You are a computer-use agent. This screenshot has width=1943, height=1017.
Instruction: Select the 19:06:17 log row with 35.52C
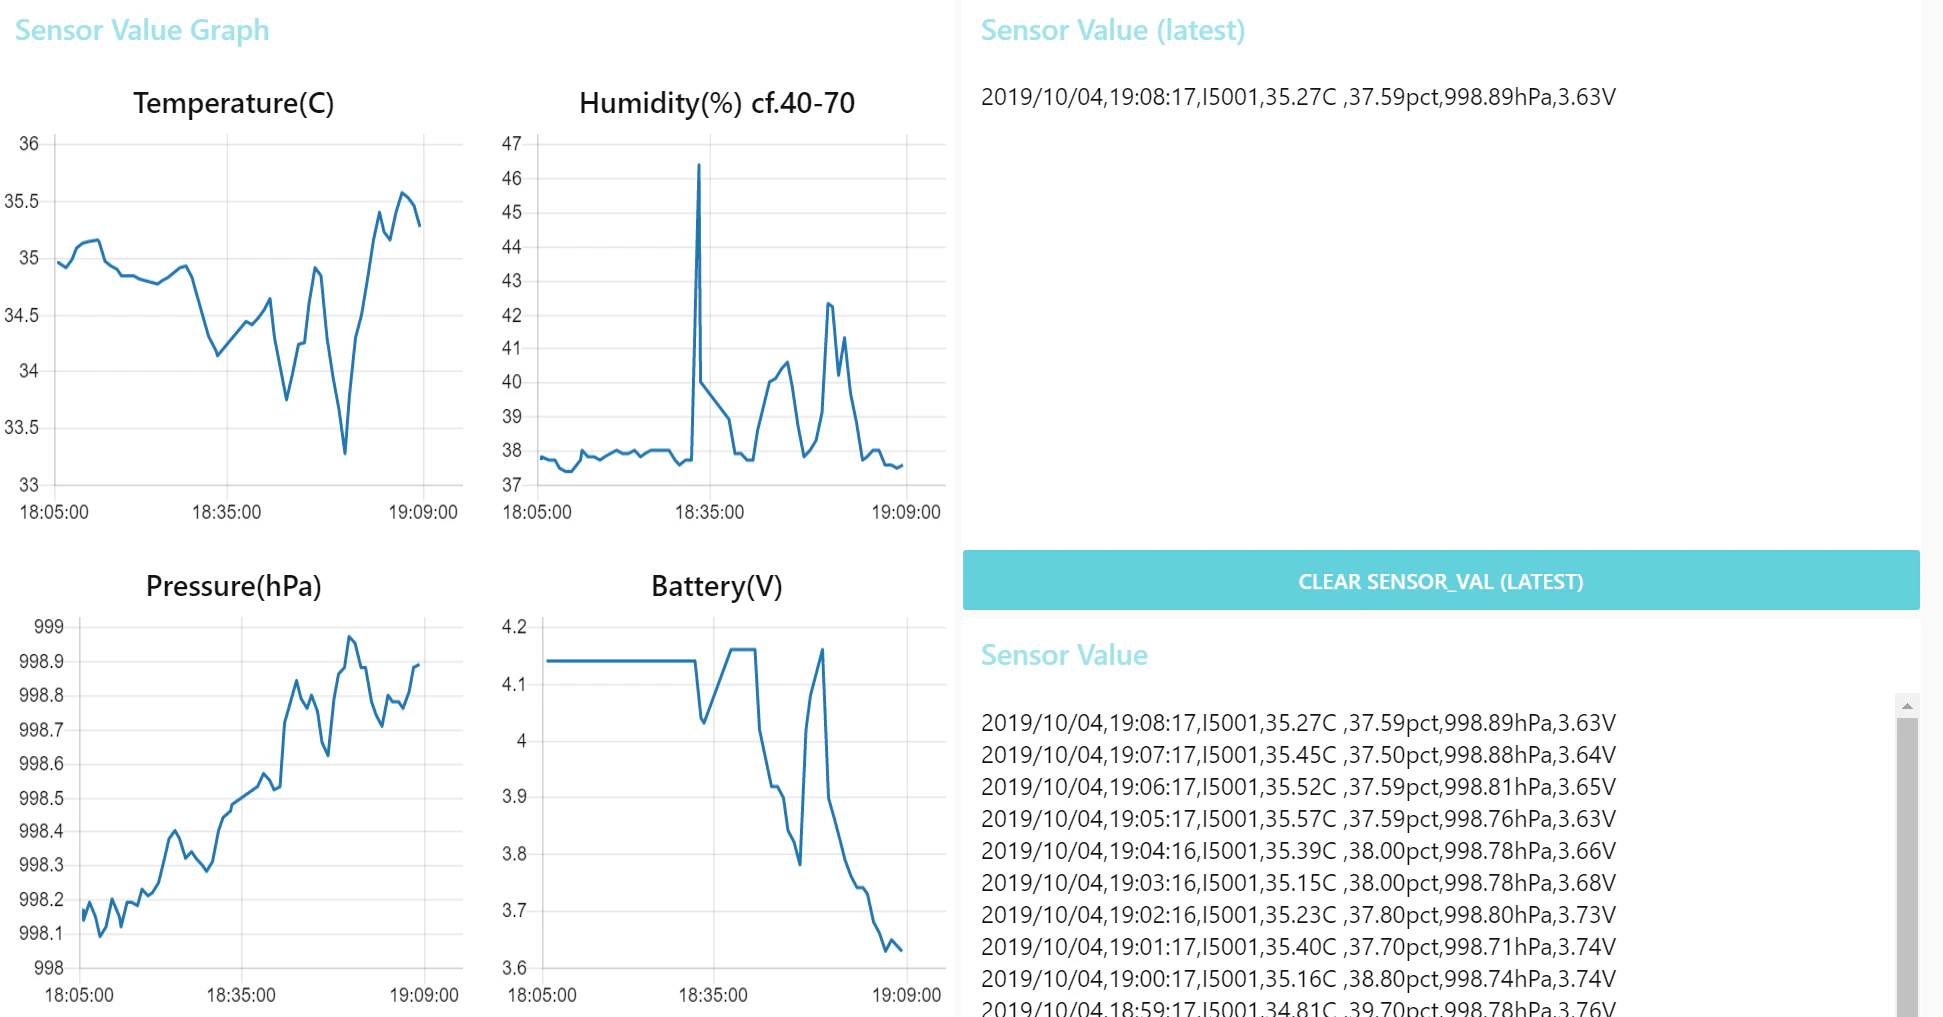[1298, 787]
